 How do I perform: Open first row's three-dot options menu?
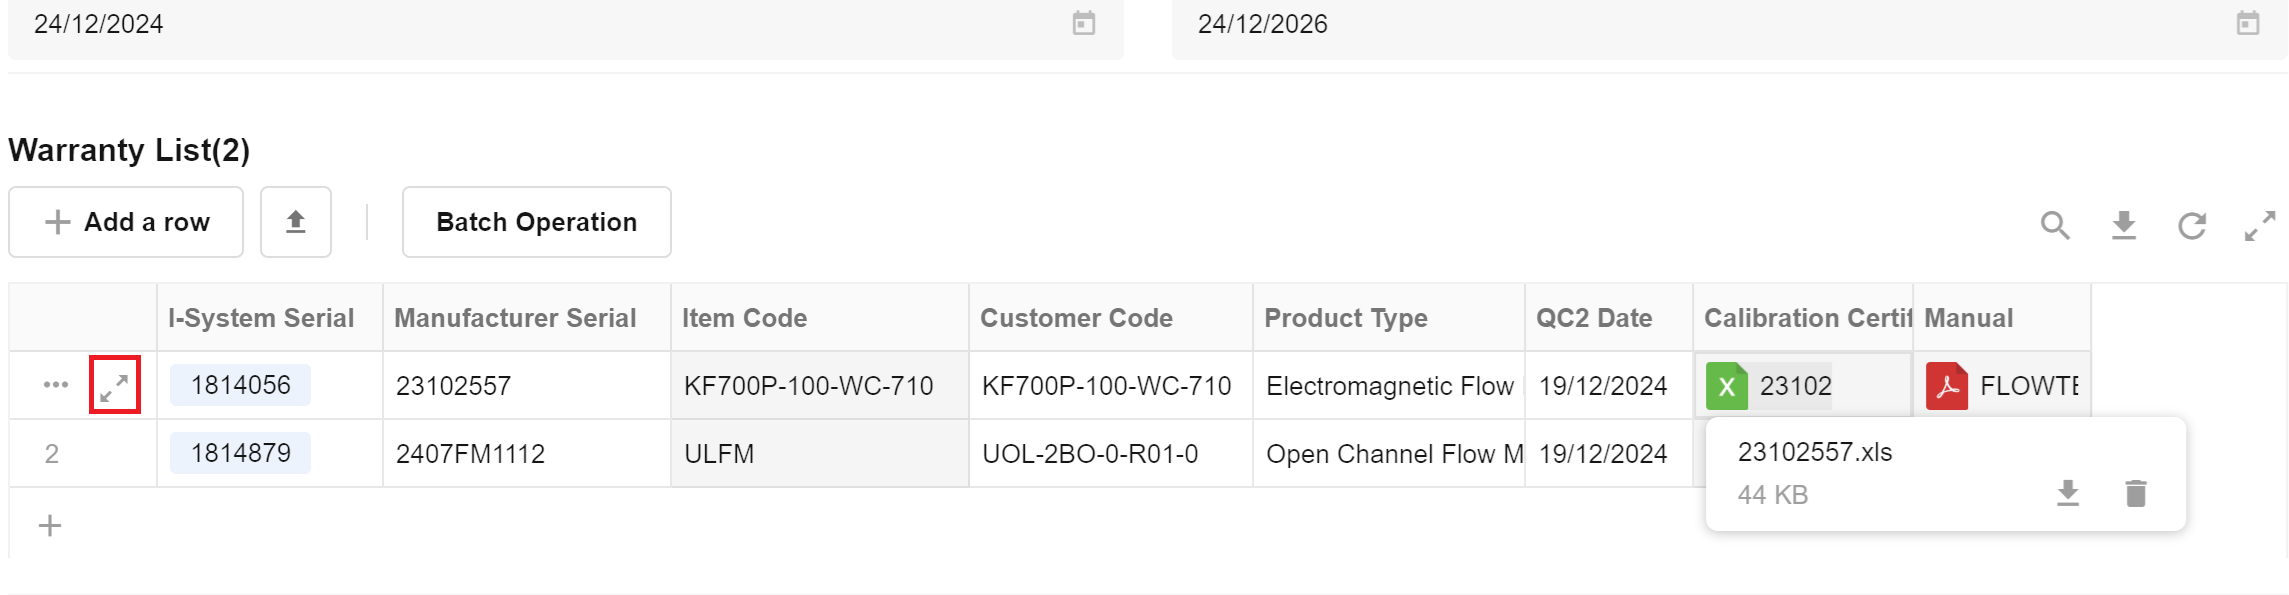(56, 385)
